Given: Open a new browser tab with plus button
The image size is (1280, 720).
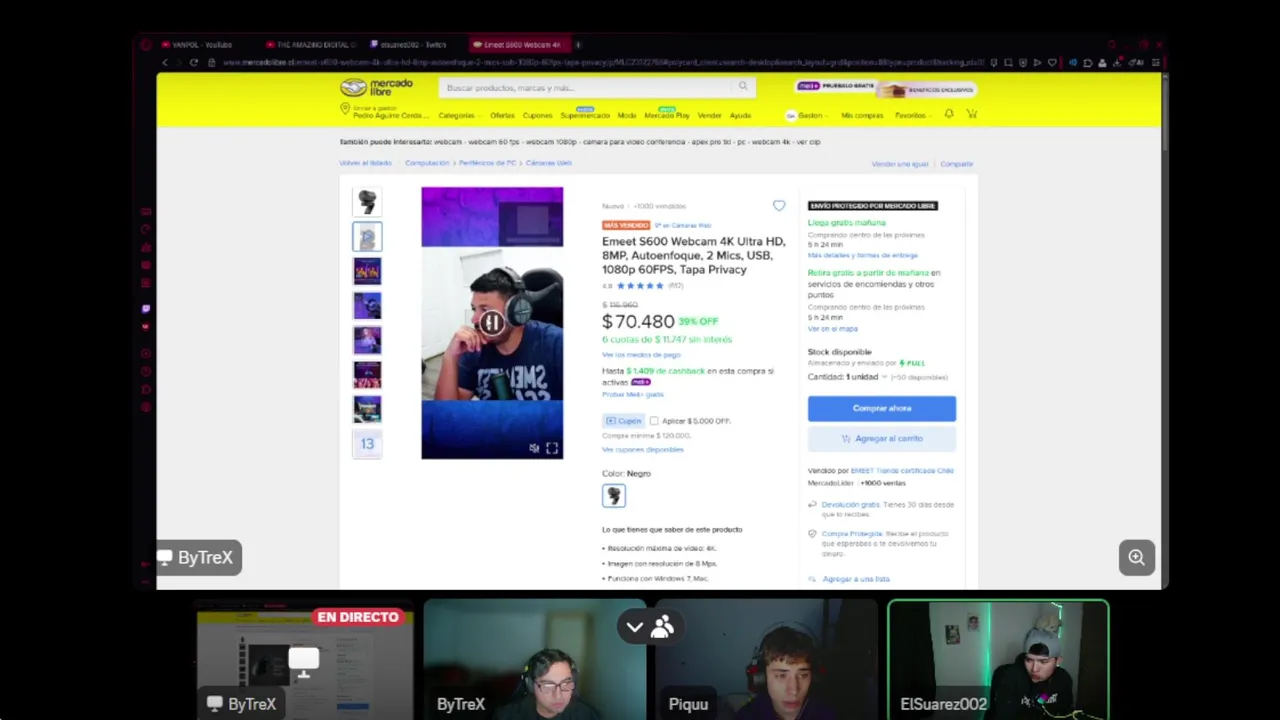Looking at the screenshot, I should click(x=578, y=45).
